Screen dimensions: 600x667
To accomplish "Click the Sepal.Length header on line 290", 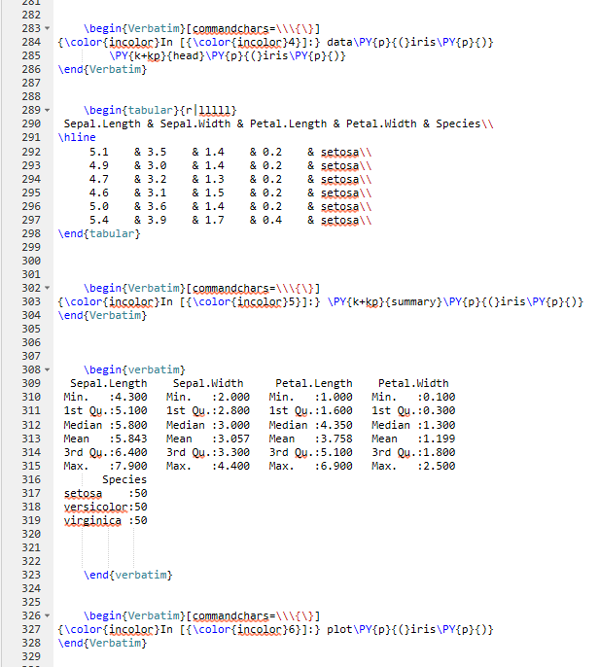I will coord(102,124).
